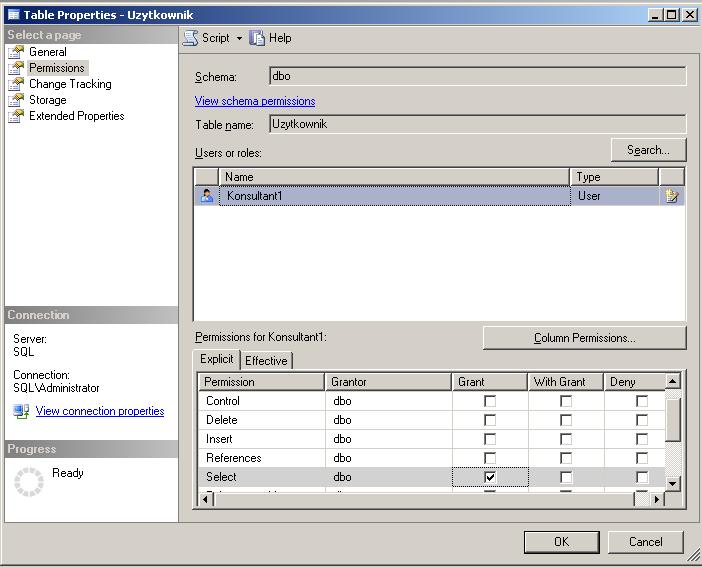Select the Control permission row
Image resolution: width=702 pixels, height=567 pixels.
432,401
